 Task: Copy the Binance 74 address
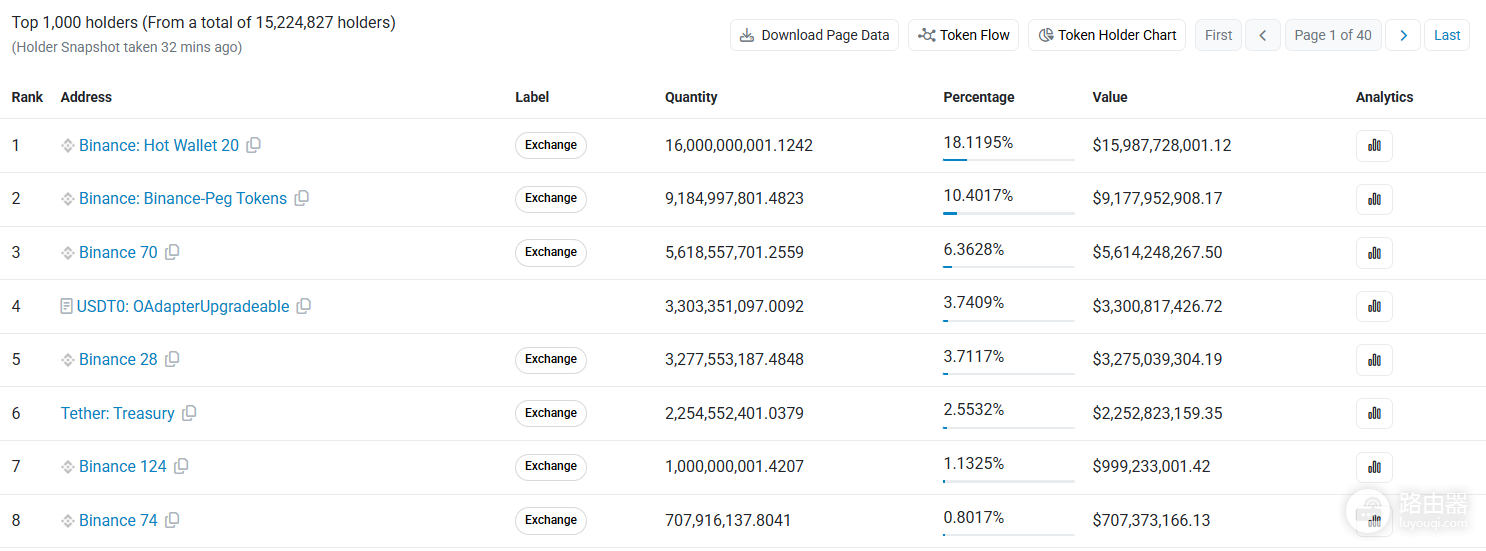(172, 520)
